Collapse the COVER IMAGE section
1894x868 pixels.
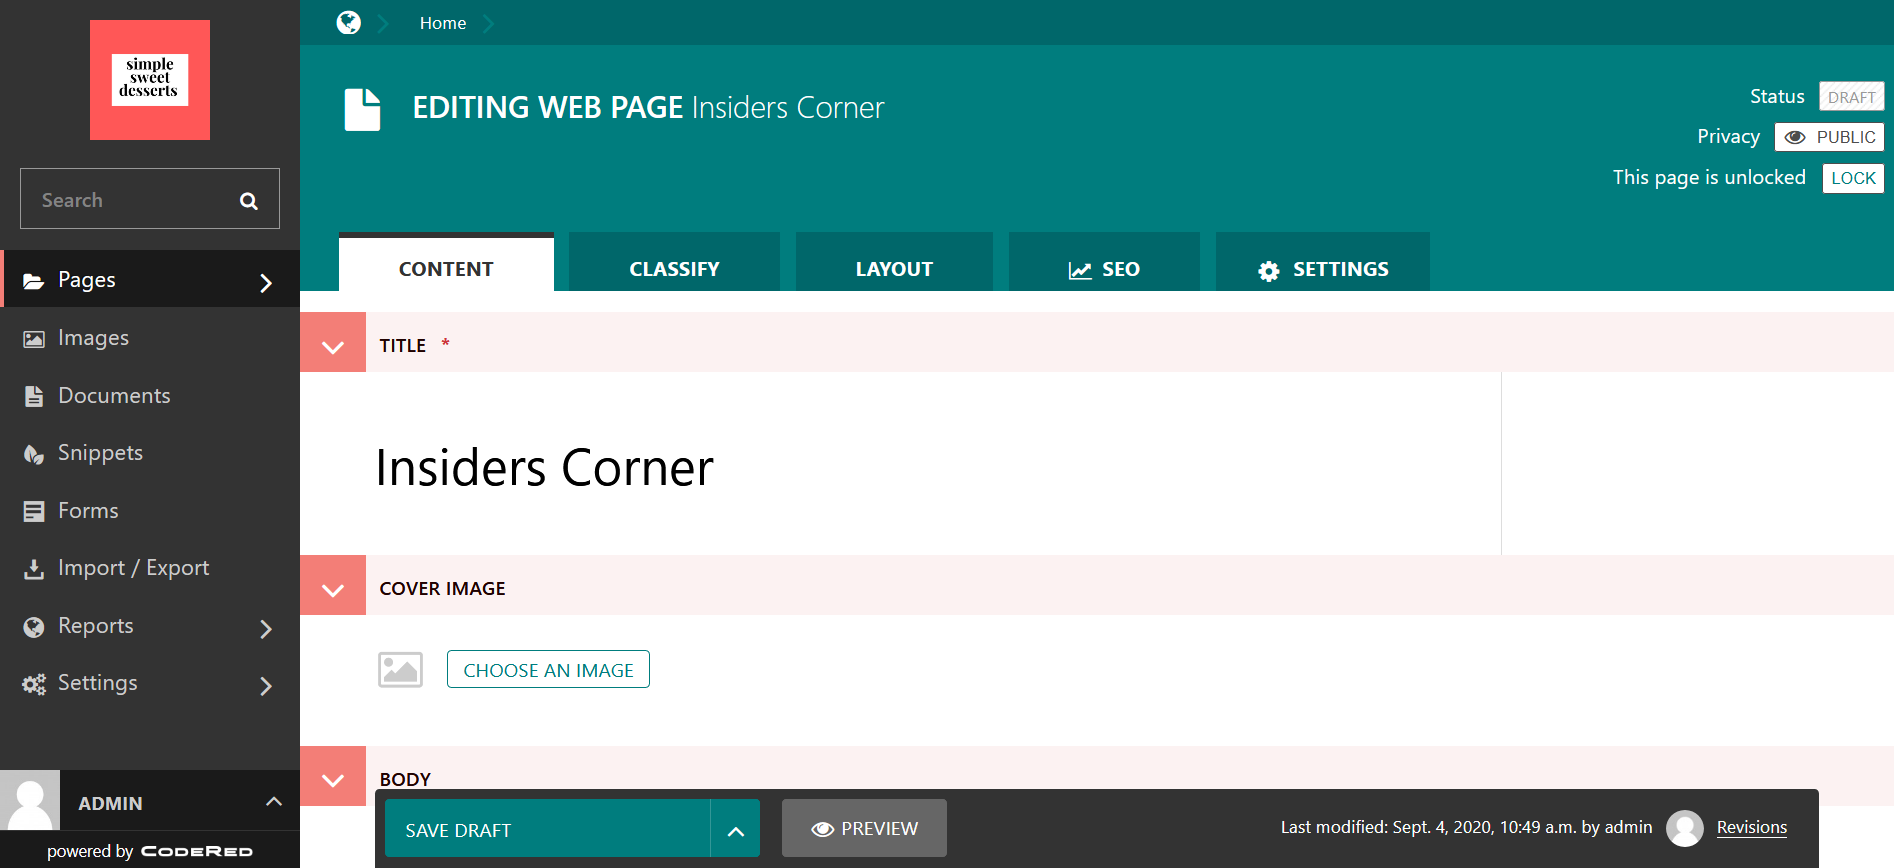point(333,589)
